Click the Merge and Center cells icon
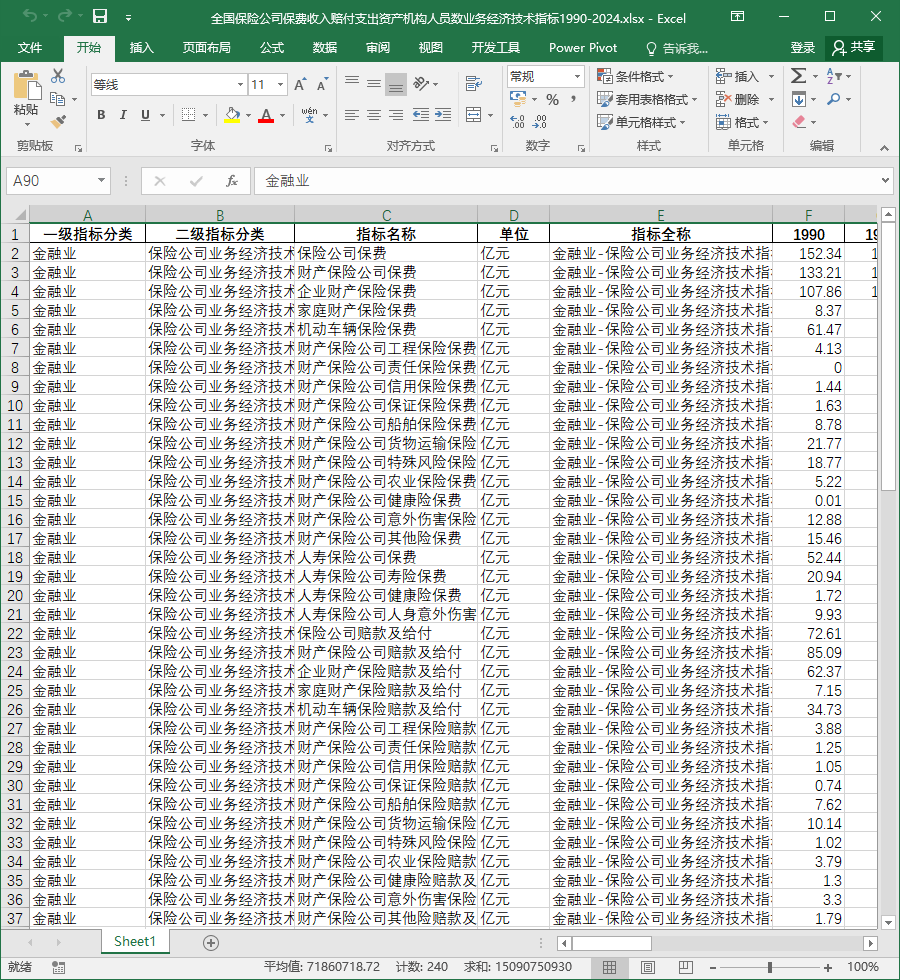The width and height of the screenshot is (900, 980). click(474, 115)
